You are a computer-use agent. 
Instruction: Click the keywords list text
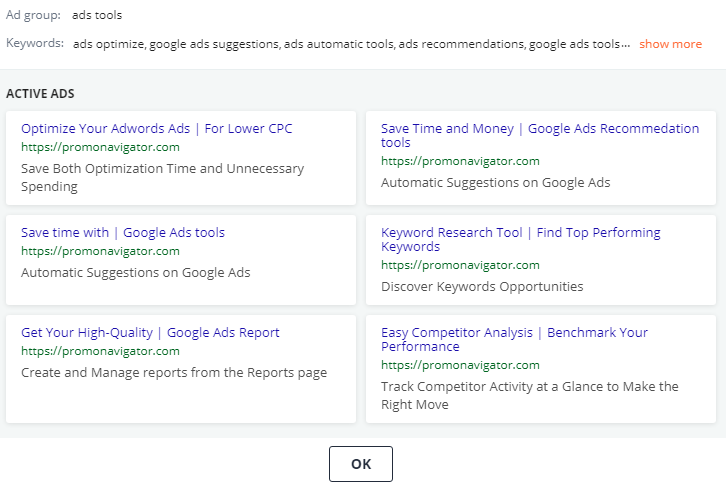coord(351,44)
